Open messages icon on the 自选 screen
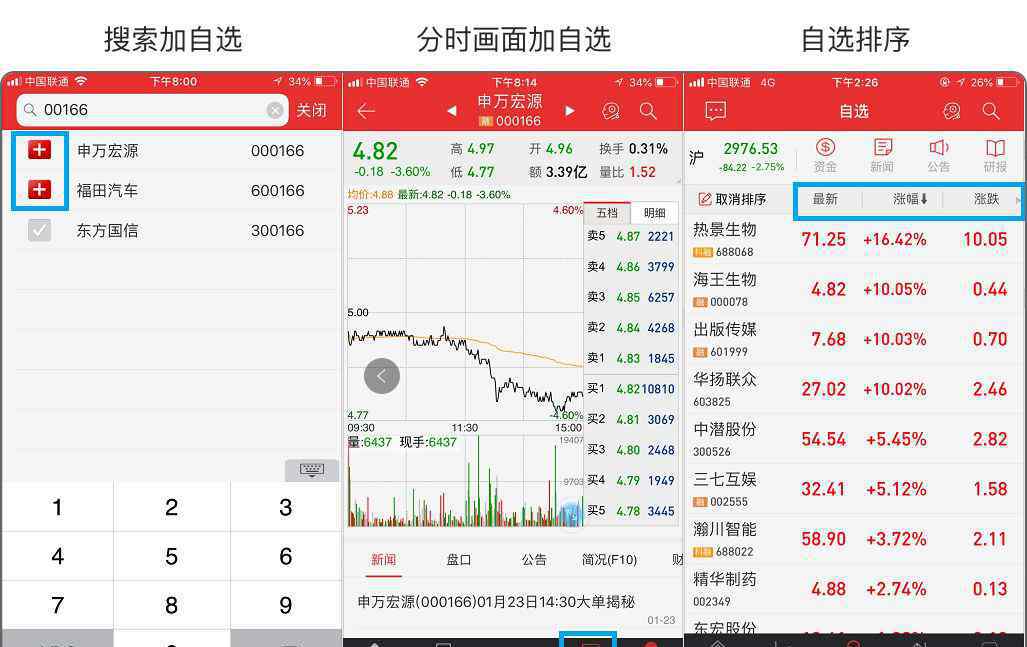This screenshot has width=1027, height=647. click(x=715, y=111)
